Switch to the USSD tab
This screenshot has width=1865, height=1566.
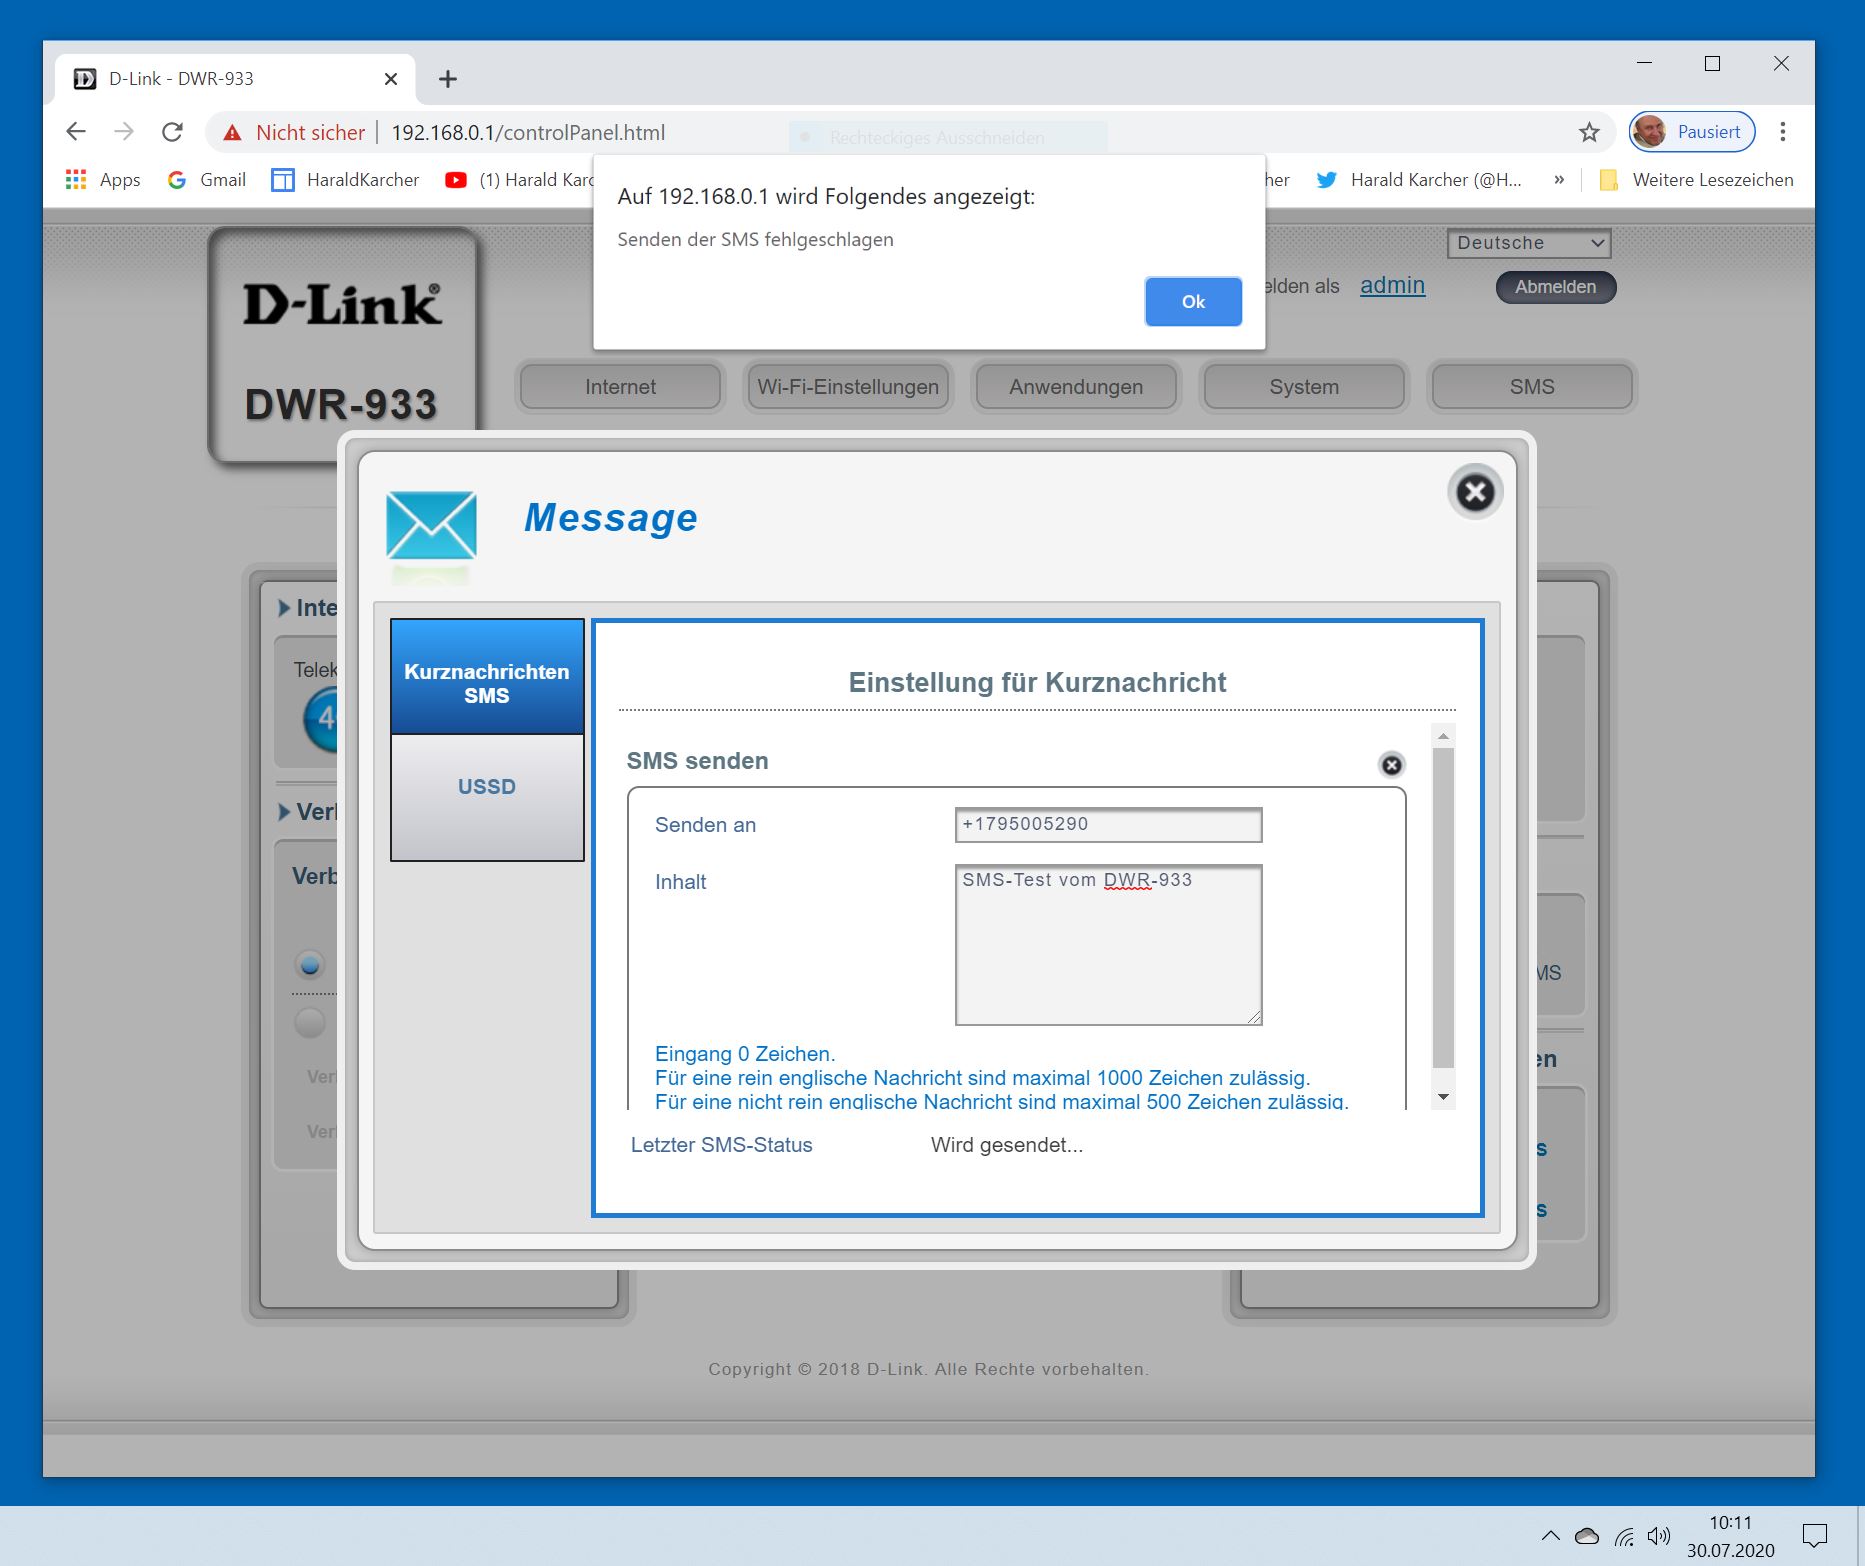487,797
